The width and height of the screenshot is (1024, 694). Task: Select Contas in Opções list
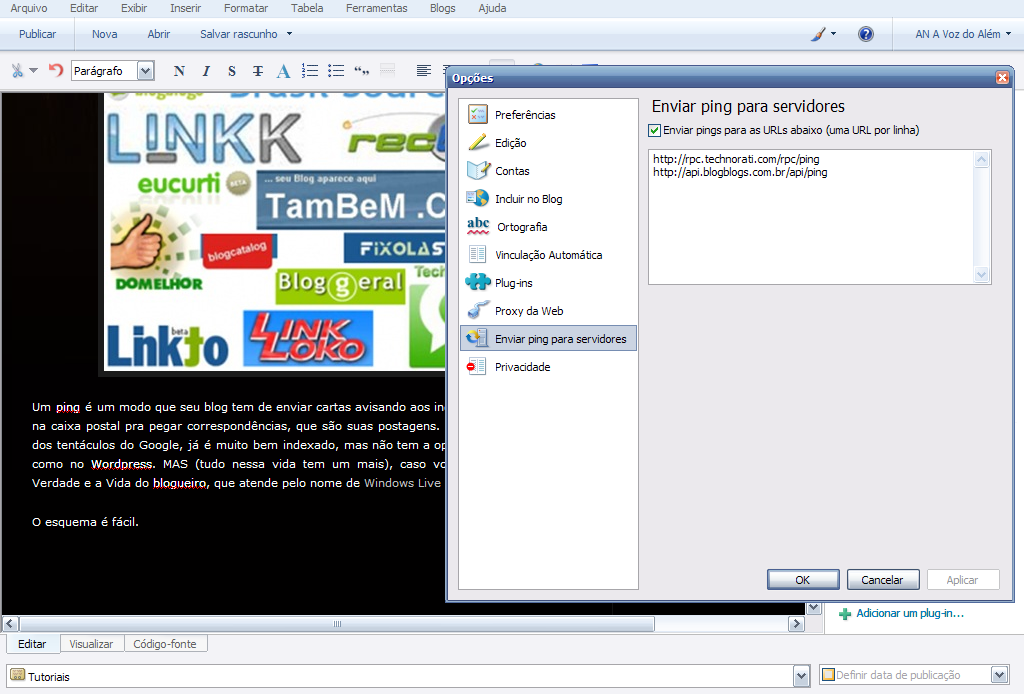click(x=548, y=170)
